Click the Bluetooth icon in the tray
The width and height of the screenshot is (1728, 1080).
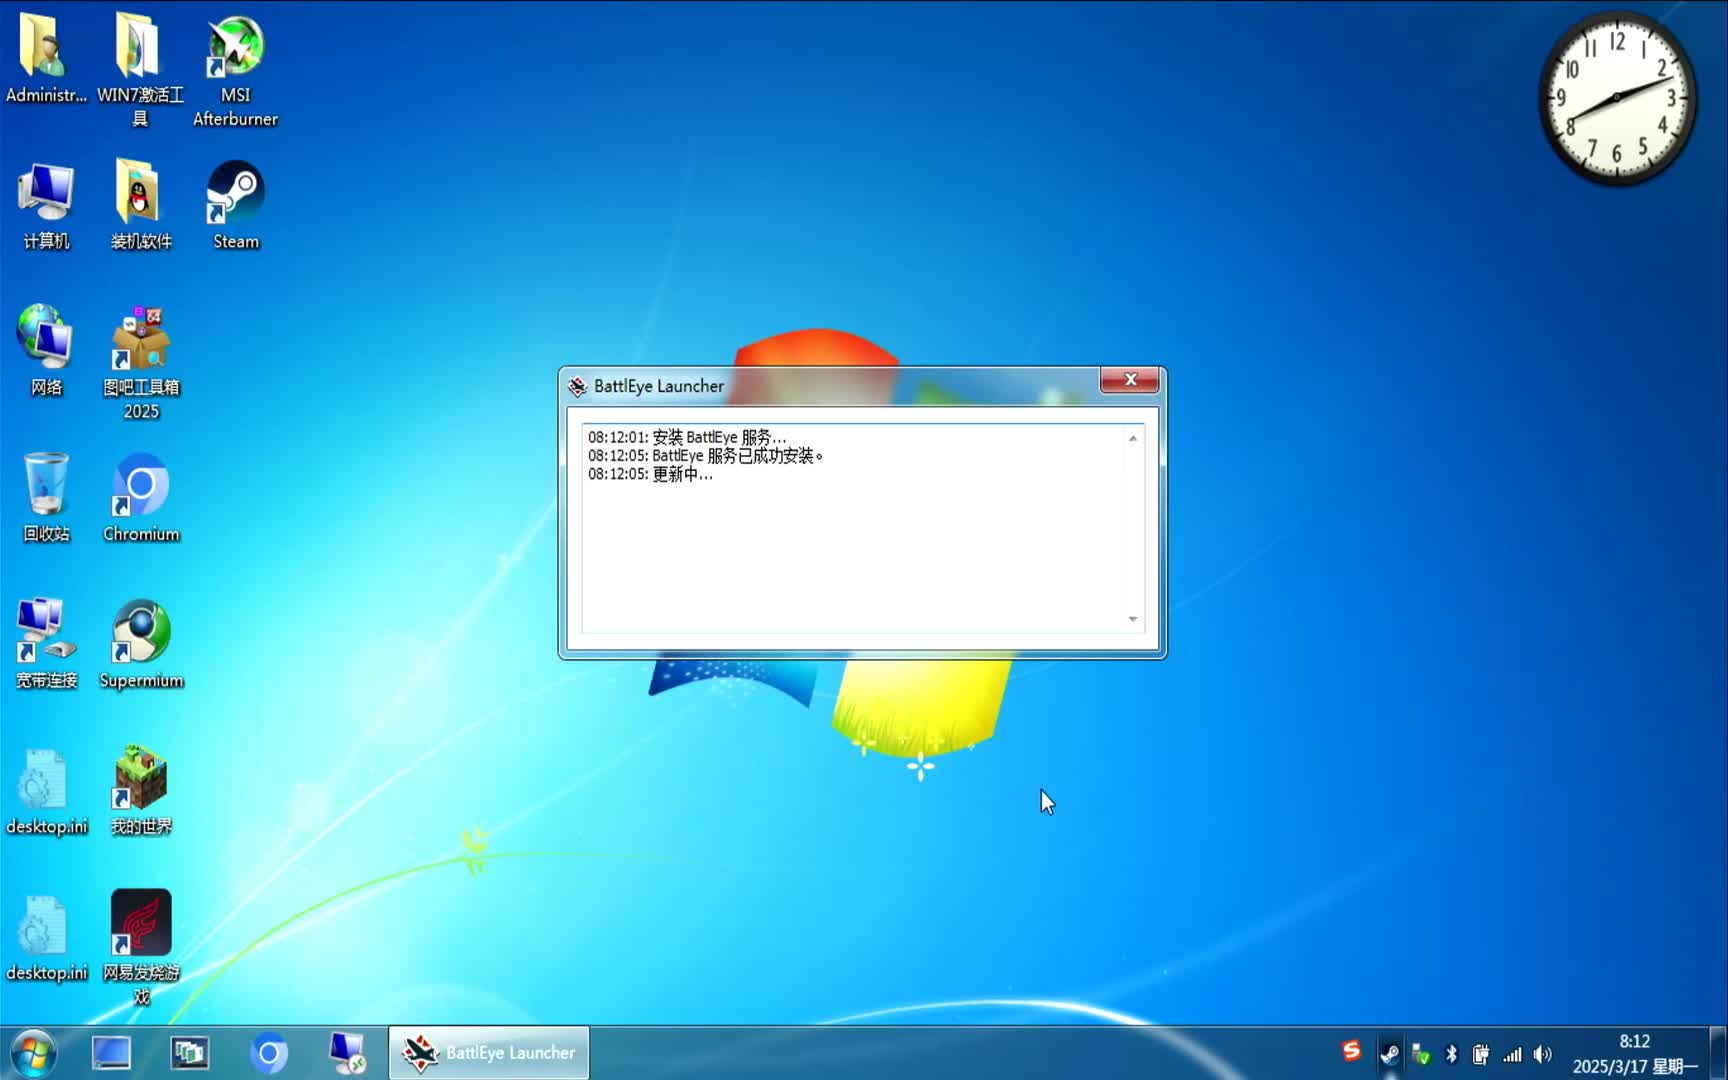[1452, 1053]
